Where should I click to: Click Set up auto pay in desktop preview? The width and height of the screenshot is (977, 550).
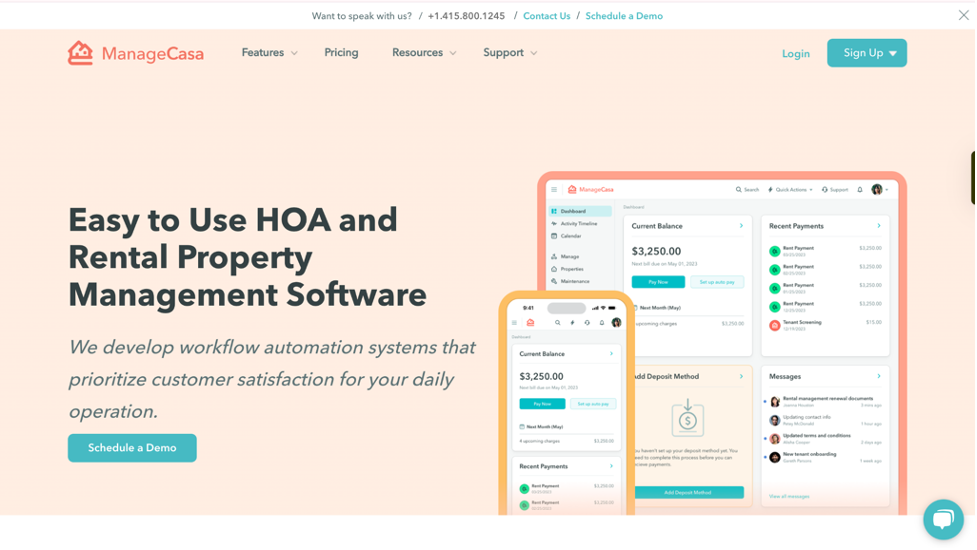(717, 282)
